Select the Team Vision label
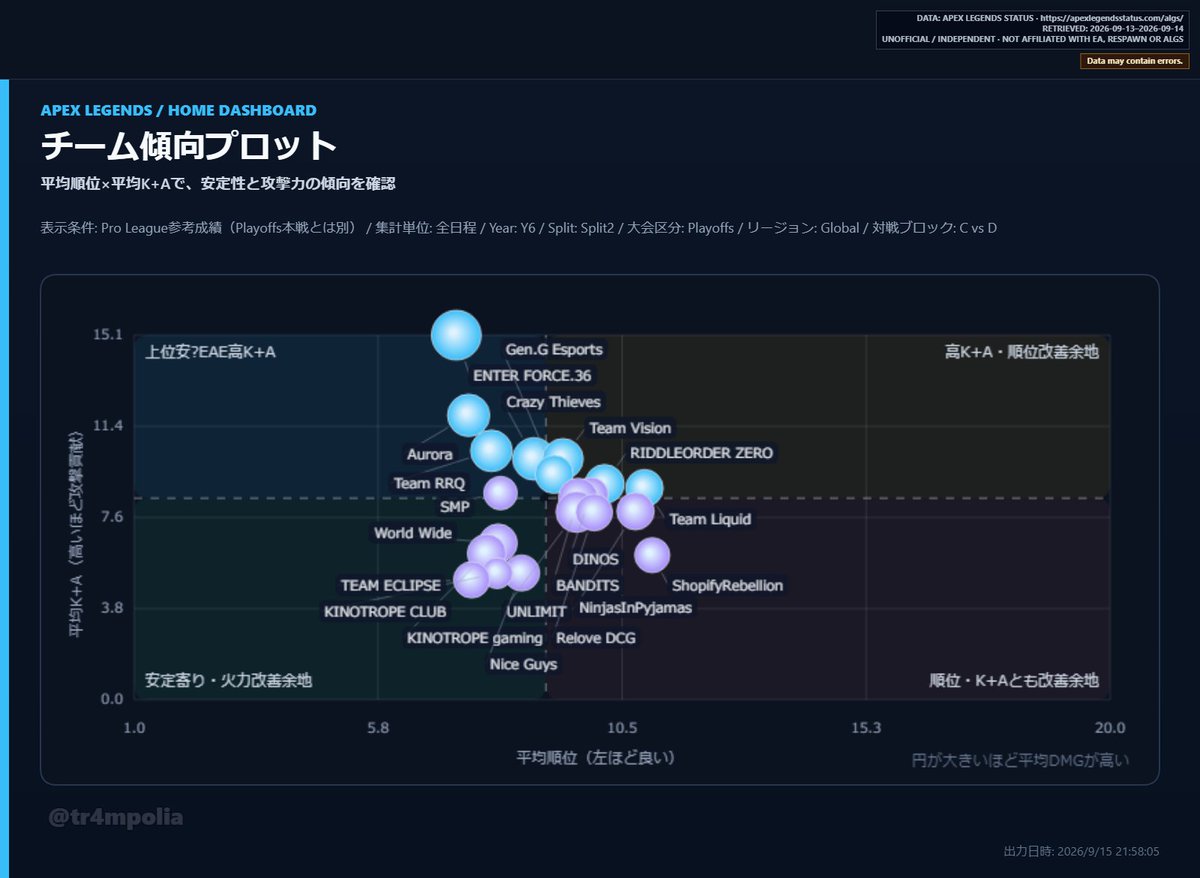 coord(630,428)
